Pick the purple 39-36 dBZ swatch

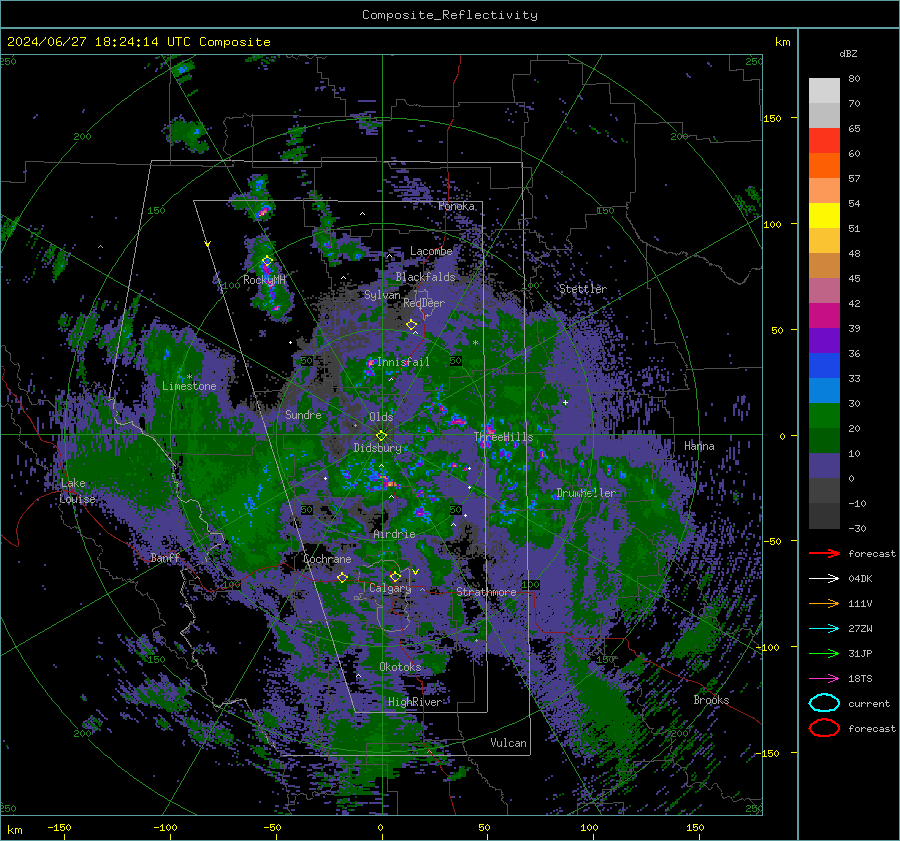click(824, 341)
